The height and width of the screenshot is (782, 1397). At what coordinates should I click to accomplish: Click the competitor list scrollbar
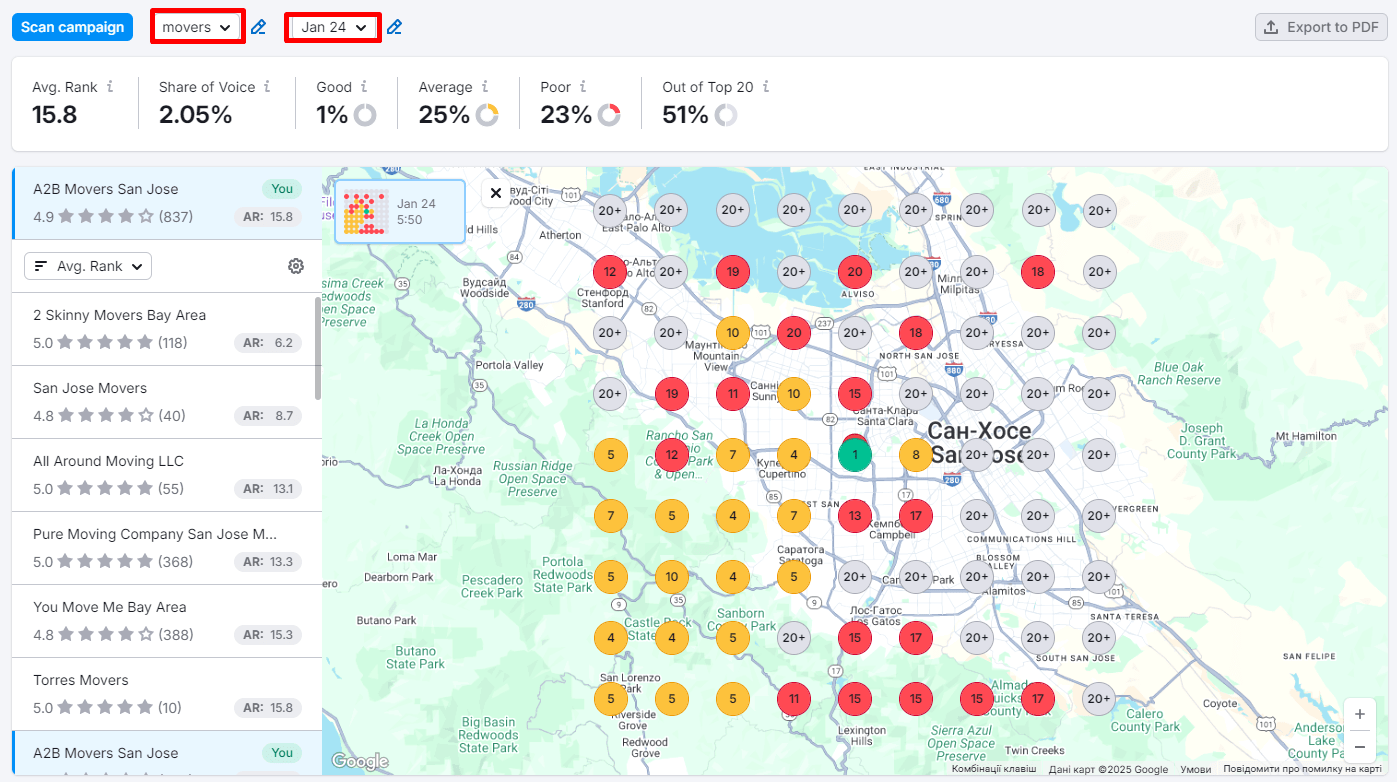[318, 348]
